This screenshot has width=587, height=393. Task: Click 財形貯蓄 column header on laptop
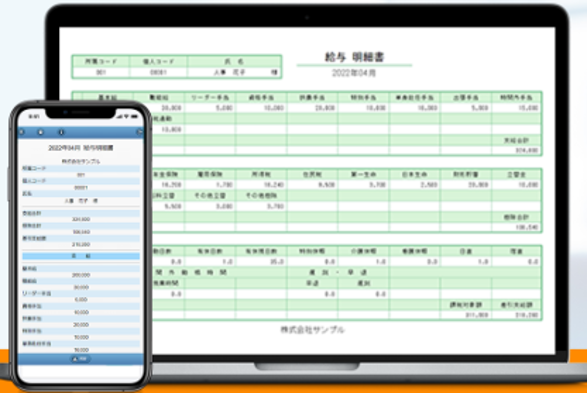pyautogui.click(x=466, y=174)
